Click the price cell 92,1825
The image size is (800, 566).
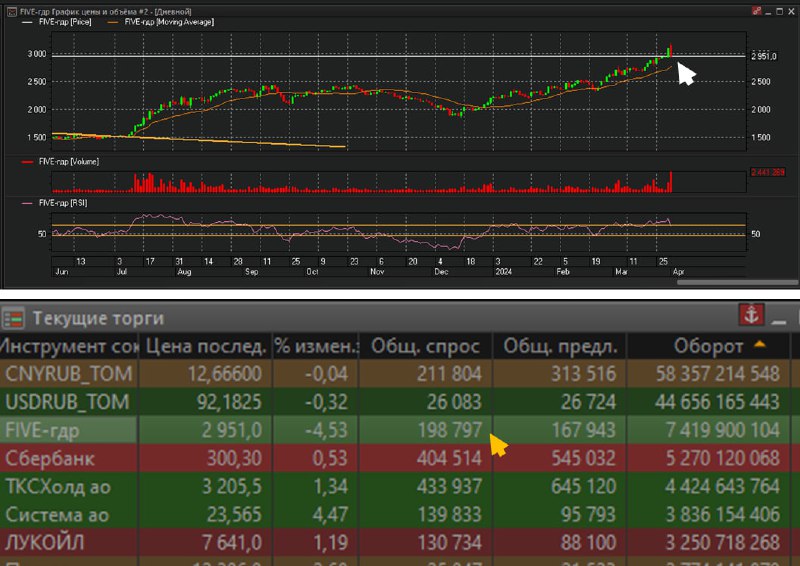coord(206,402)
